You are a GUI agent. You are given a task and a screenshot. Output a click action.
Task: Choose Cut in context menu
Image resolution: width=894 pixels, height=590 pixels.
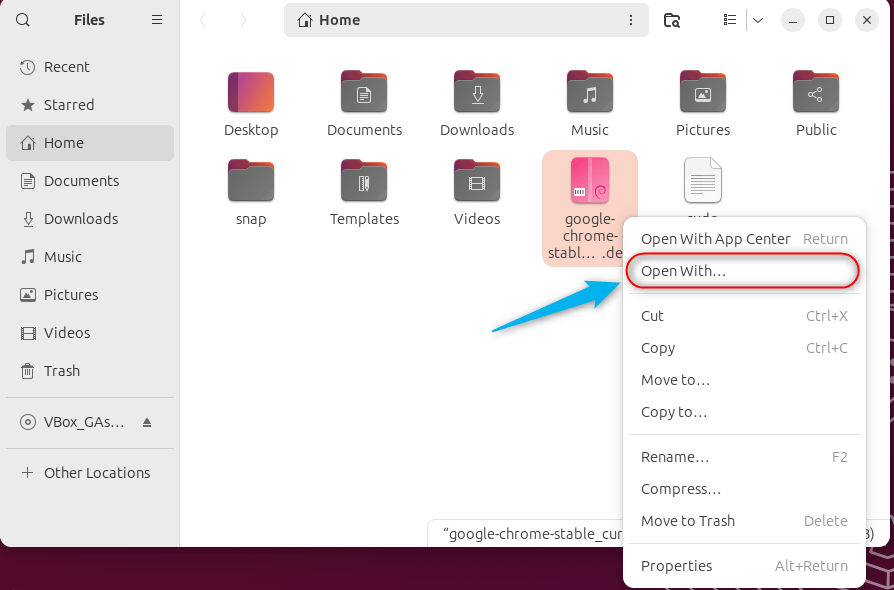coord(744,316)
